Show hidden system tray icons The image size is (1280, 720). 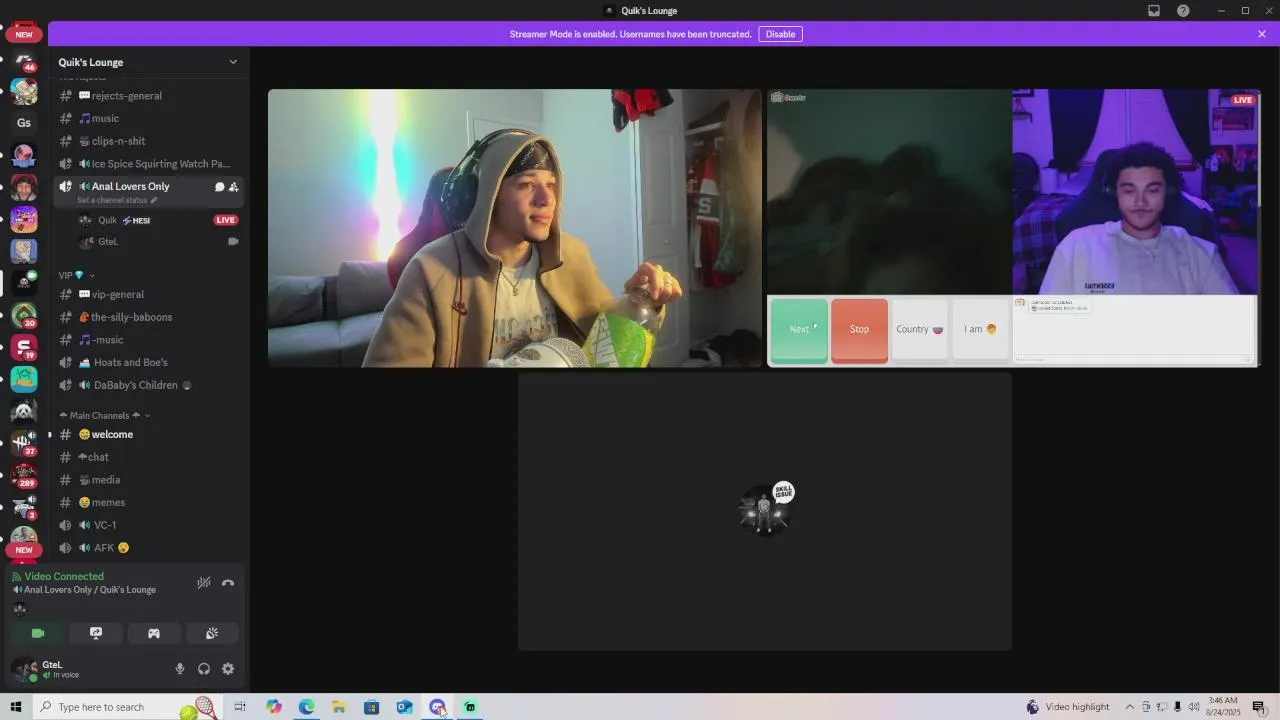(1130, 707)
